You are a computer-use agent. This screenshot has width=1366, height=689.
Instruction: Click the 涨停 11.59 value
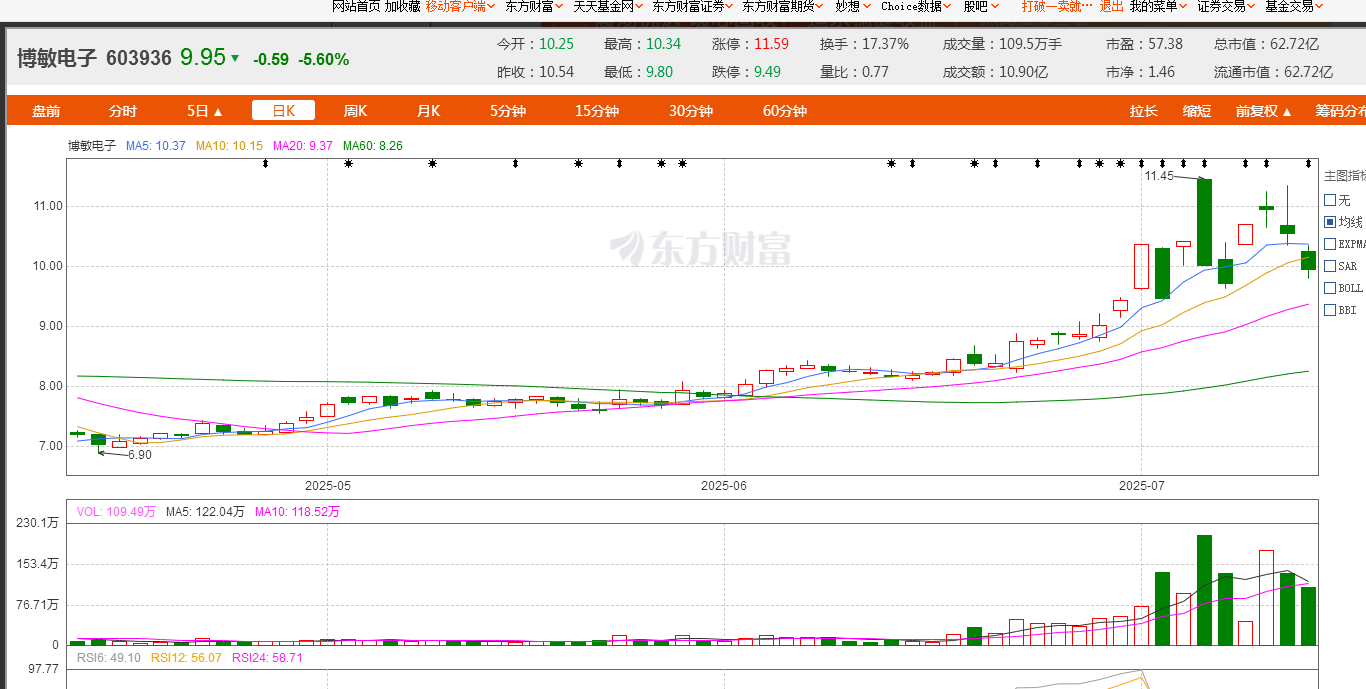tap(771, 44)
